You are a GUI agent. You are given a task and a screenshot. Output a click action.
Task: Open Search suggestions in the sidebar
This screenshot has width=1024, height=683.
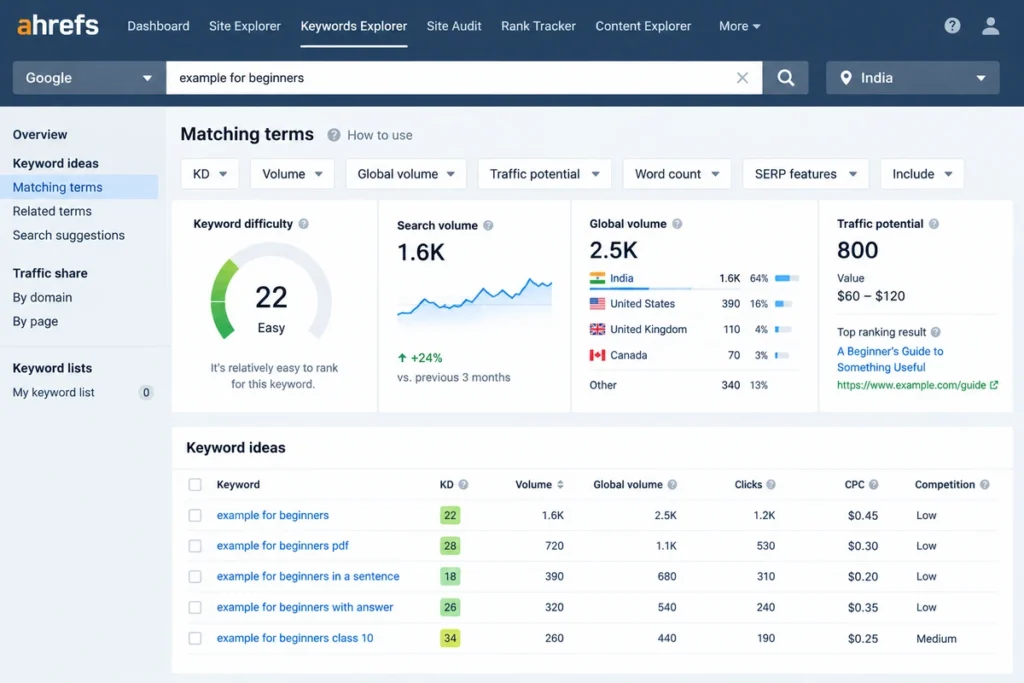coord(69,235)
